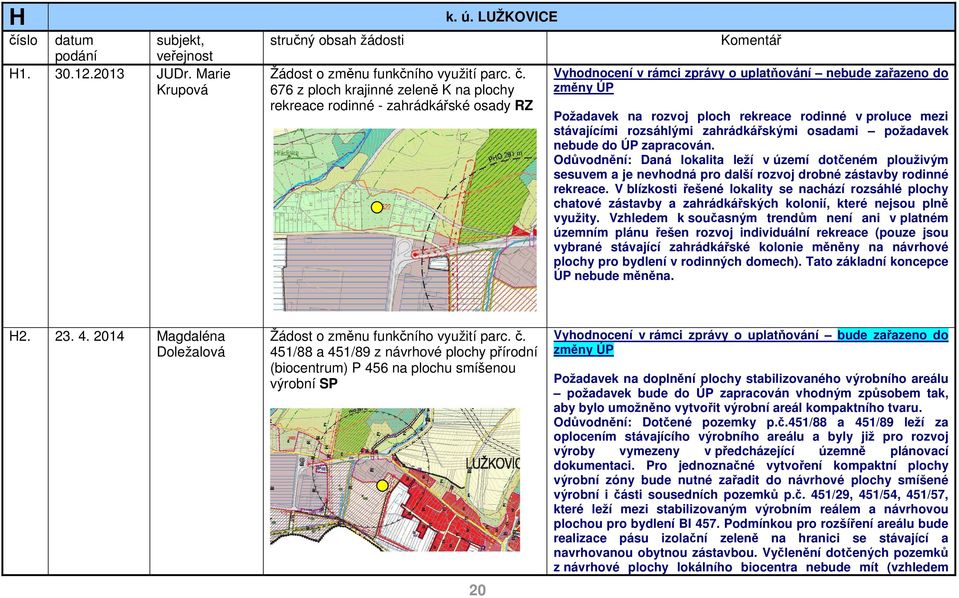Select H1 paragraph starting 'Požadavek na rozvoj ploch'
The image size is (959, 598).
pos(750,131)
